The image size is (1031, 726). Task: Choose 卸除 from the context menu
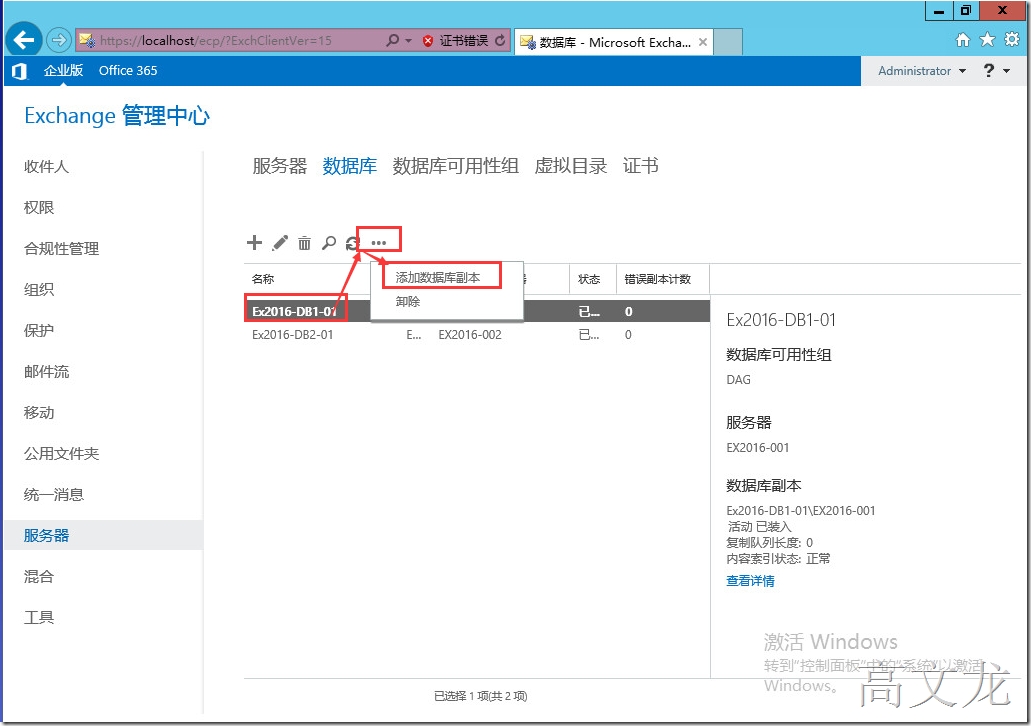tap(408, 301)
